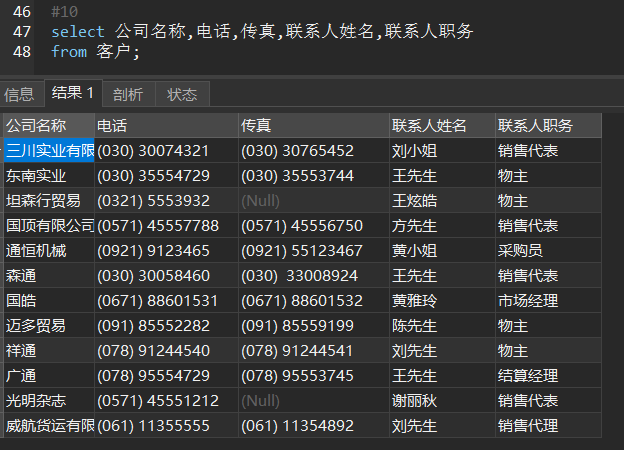Viewport: 624px width, 450px height.
Task: Click the 公司名称 column header
Action: click(x=37, y=125)
